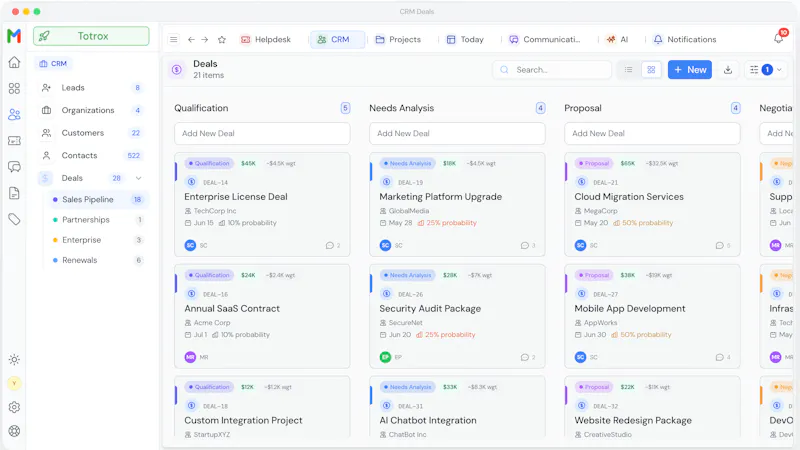
Task: Open the user avatar in left rail
Action: [14, 383]
